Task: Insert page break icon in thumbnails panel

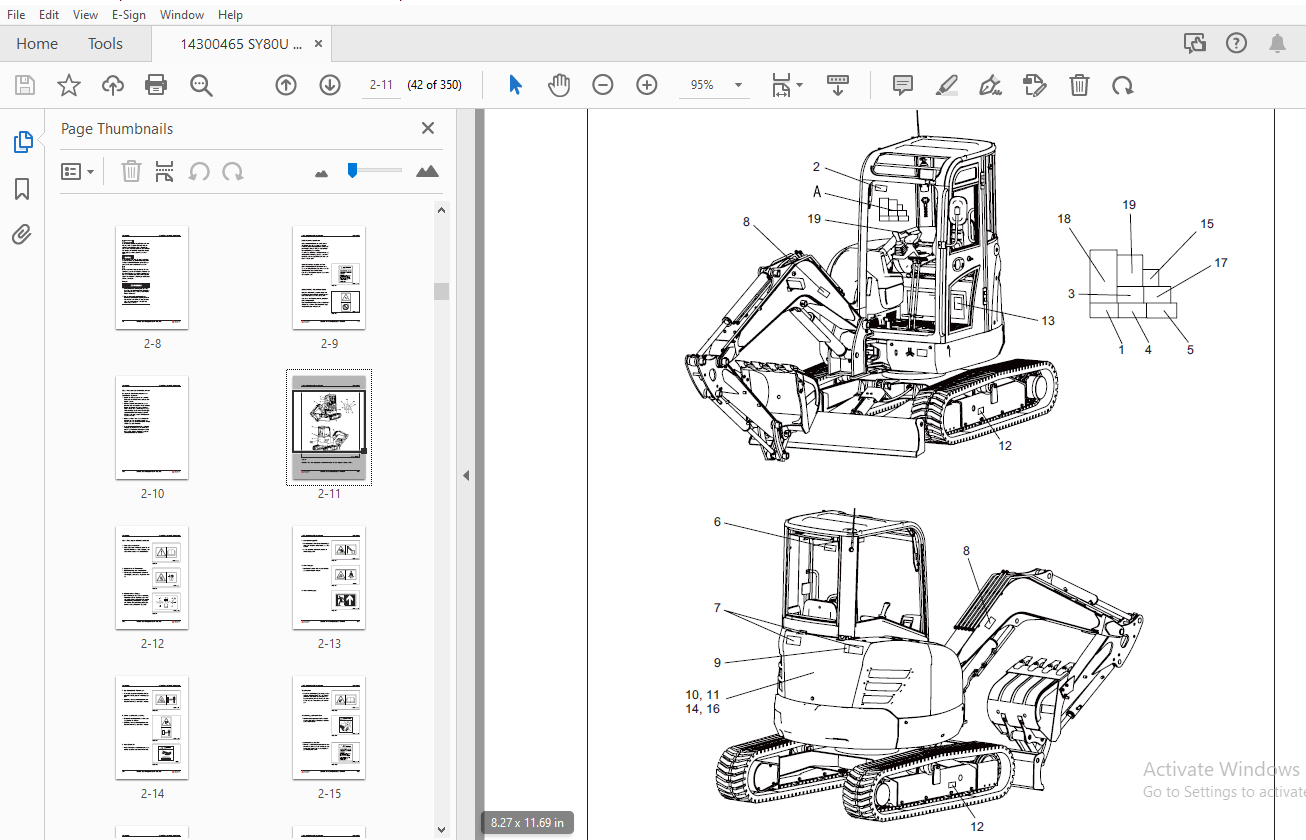Action: pos(165,171)
